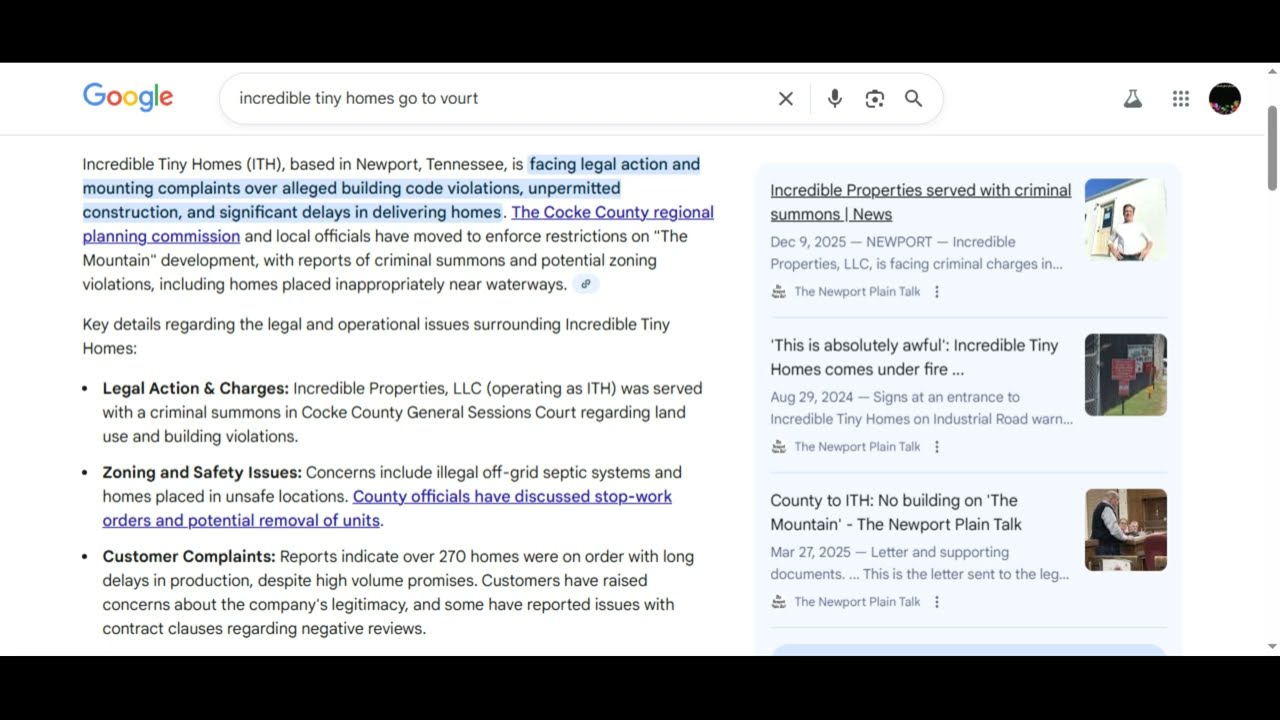Click the source link chip after waterways

586,284
